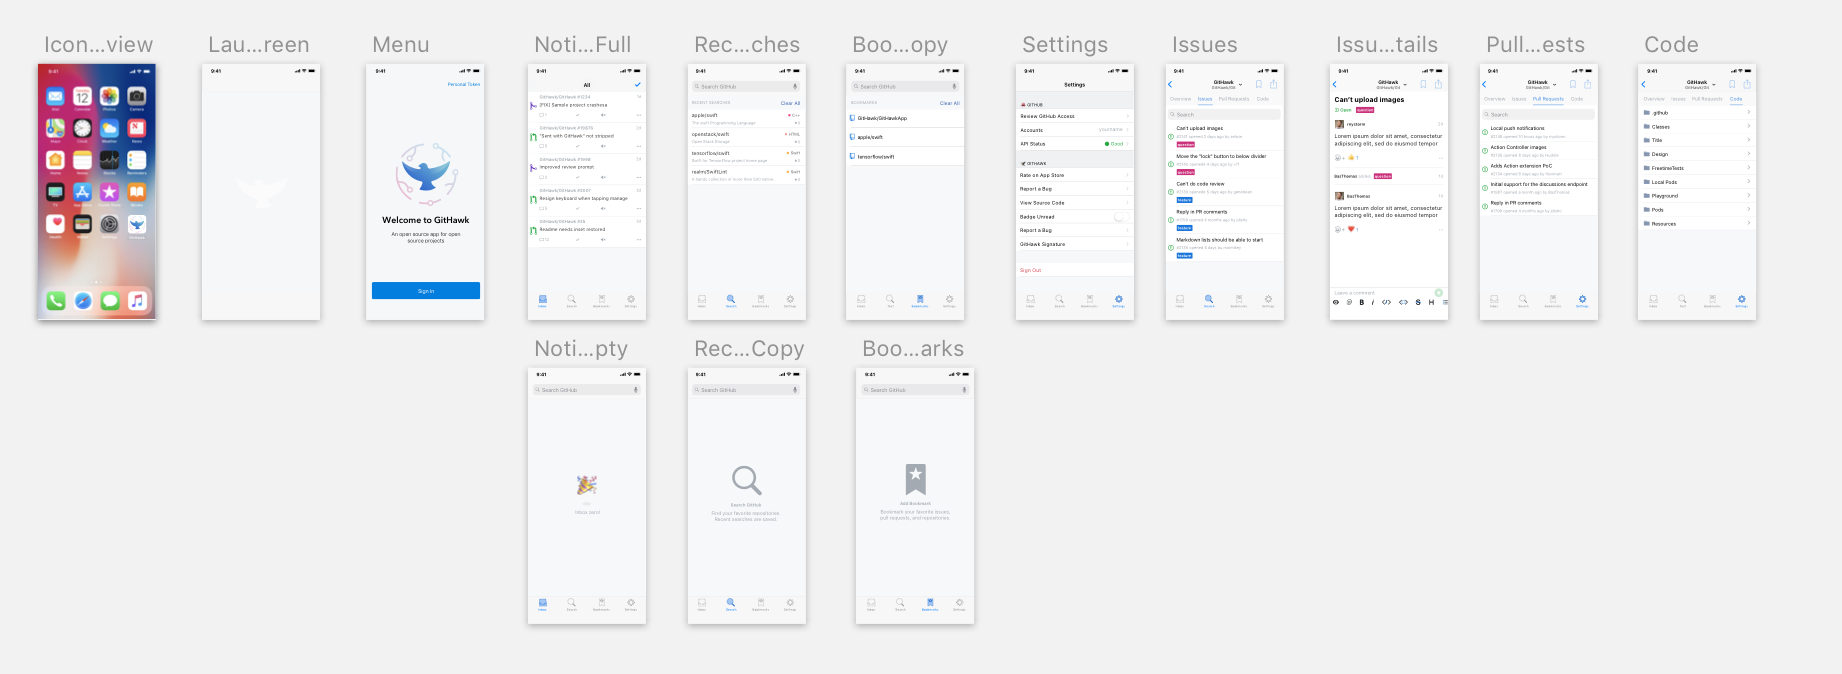Select the Code tab on Code artboard
The height and width of the screenshot is (674, 1842).
click(1736, 99)
